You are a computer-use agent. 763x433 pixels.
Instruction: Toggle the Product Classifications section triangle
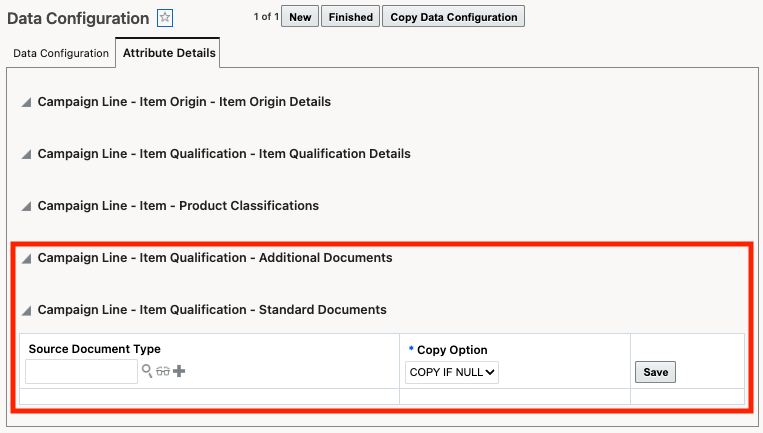[x=27, y=206]
